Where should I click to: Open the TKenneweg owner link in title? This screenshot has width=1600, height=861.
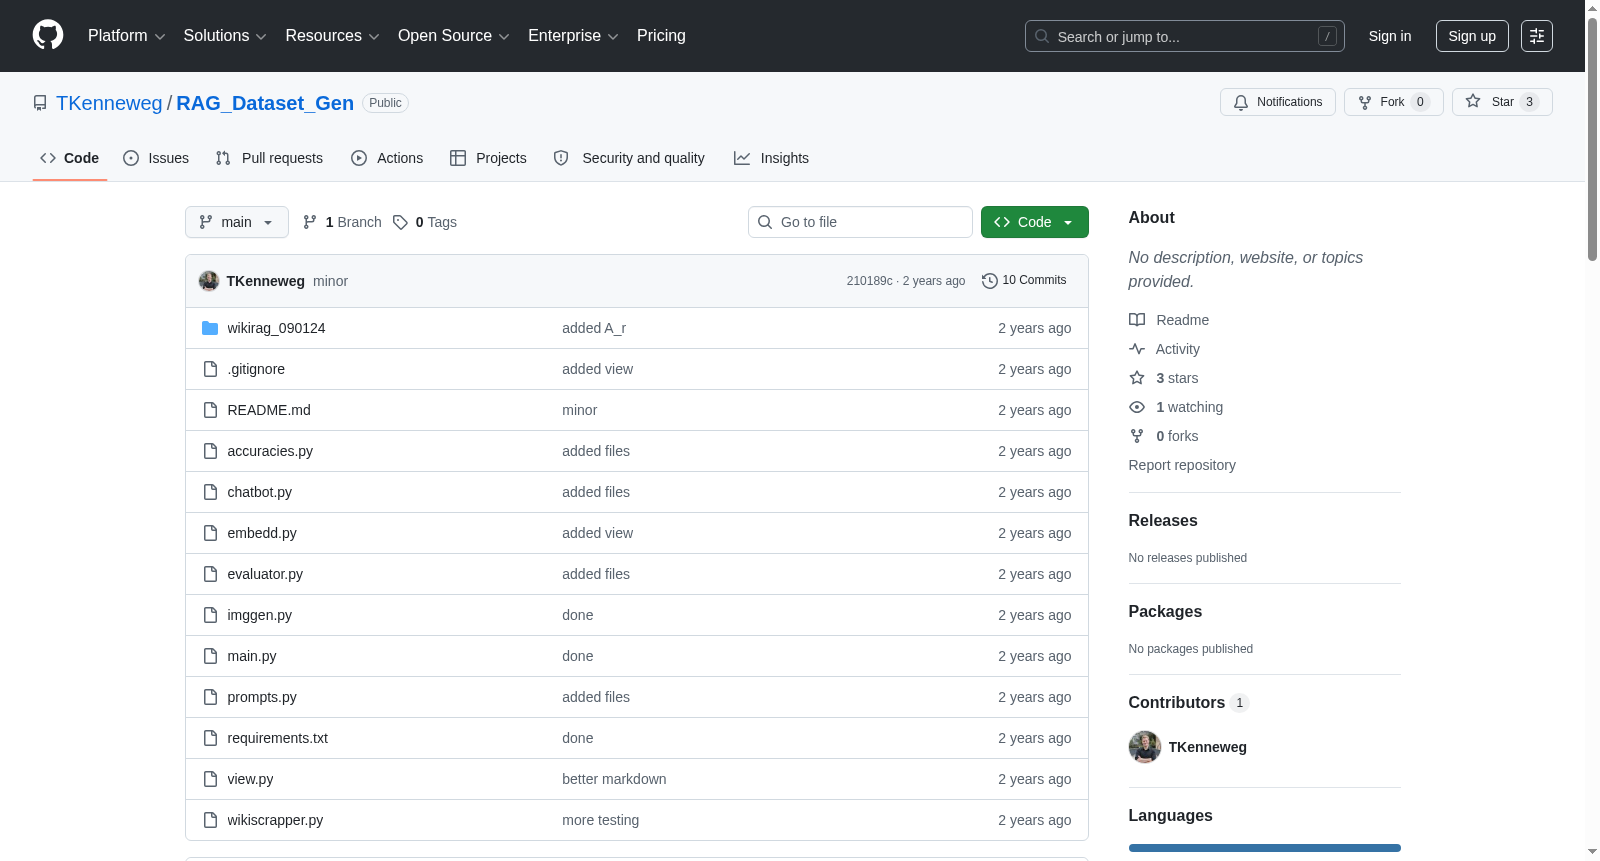[x=109, y=103]
